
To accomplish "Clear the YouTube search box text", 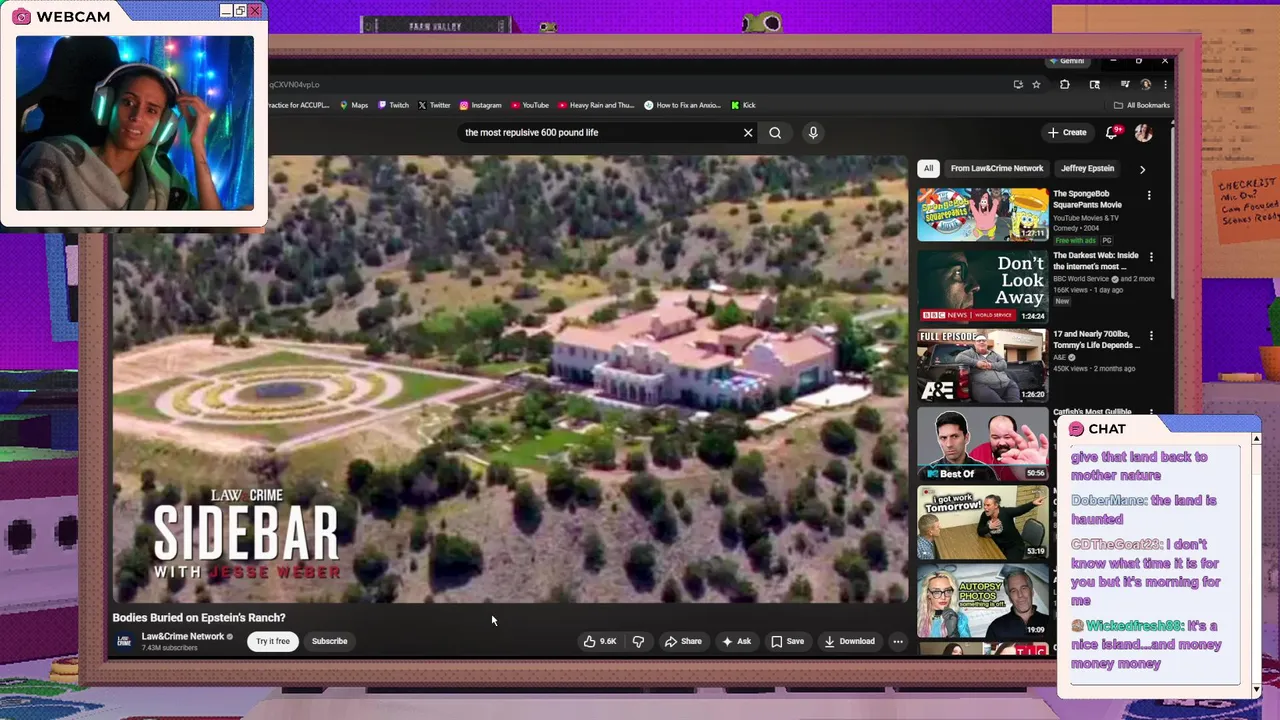I will [x=748, y=132].
